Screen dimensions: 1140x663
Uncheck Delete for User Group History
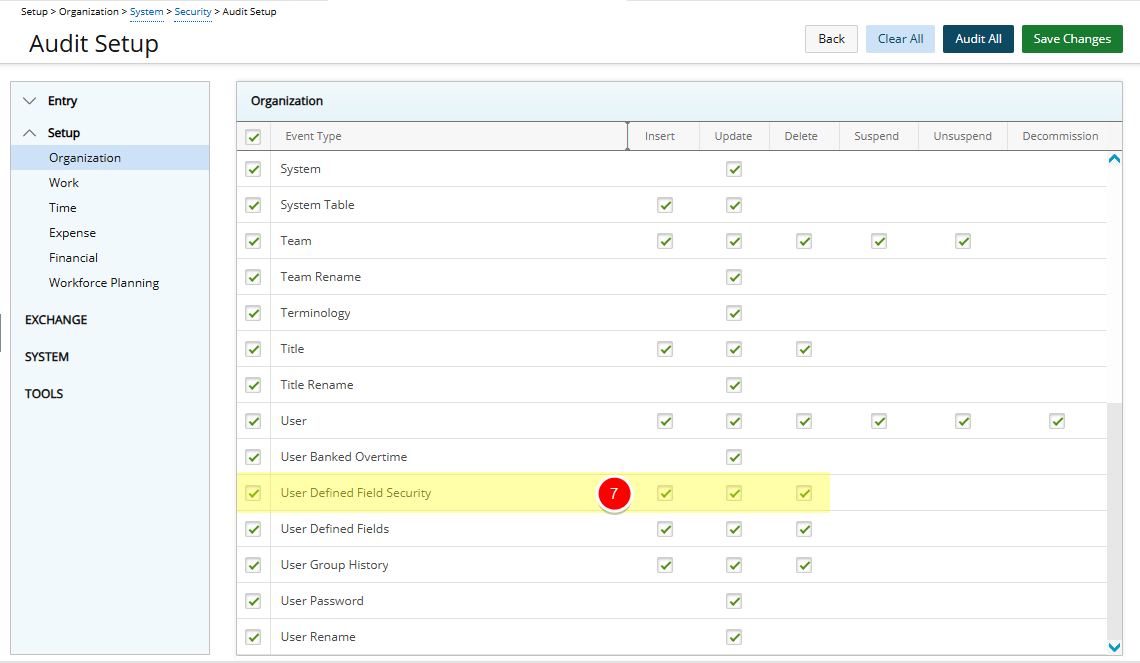[804, 565]
